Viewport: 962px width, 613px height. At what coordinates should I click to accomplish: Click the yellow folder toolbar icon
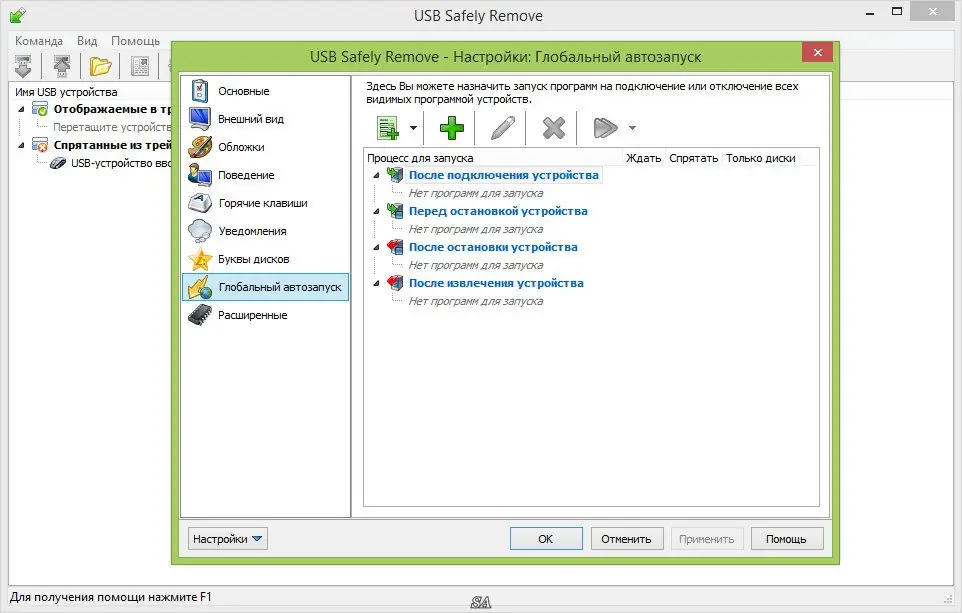[100, 66]
